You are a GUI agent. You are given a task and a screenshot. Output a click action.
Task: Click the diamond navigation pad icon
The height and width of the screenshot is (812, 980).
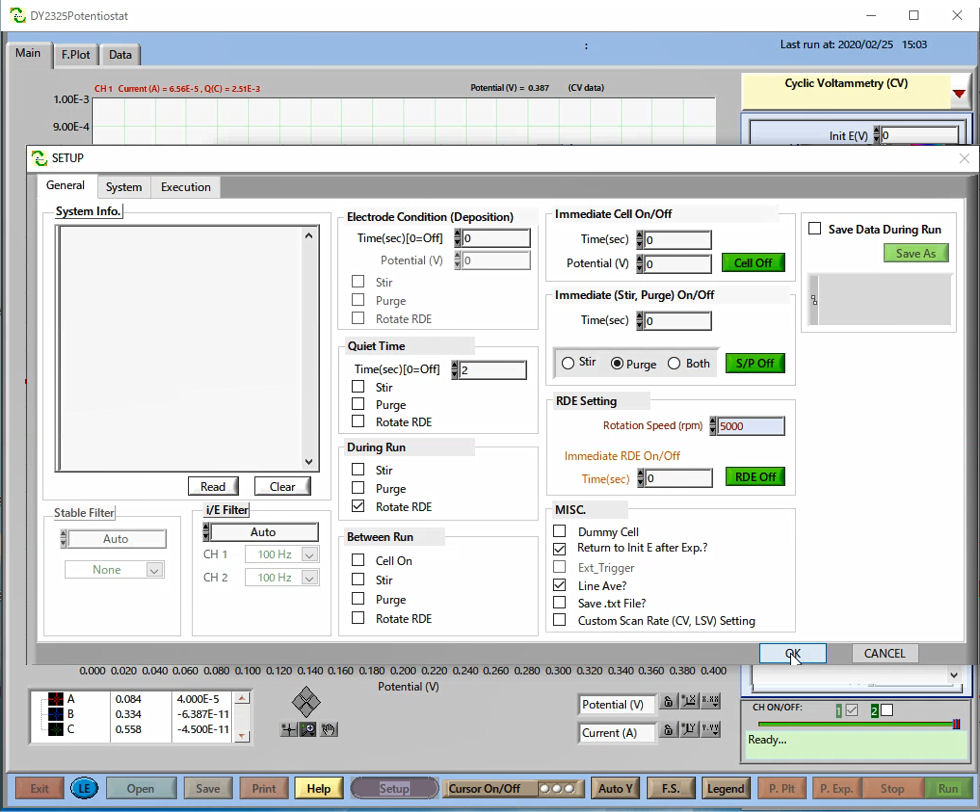307,700
